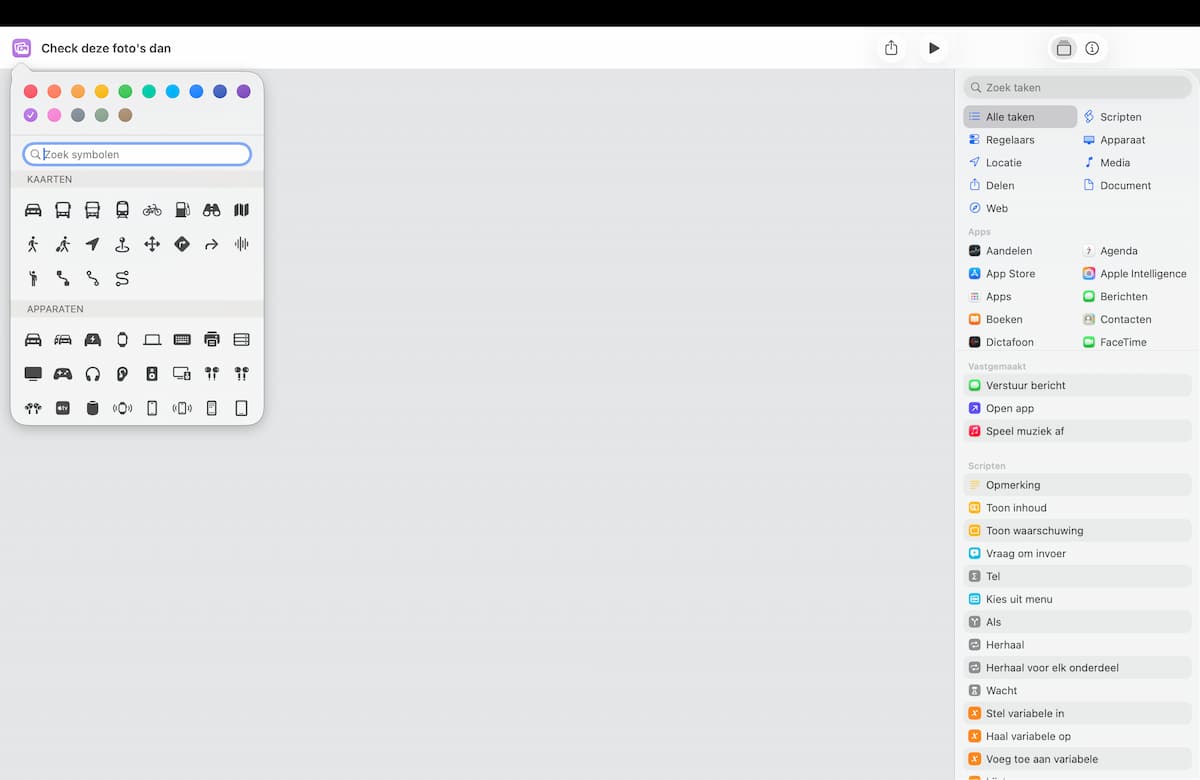Select the red color swatch
Screen dimensions: 1200x780
point(31,91)
